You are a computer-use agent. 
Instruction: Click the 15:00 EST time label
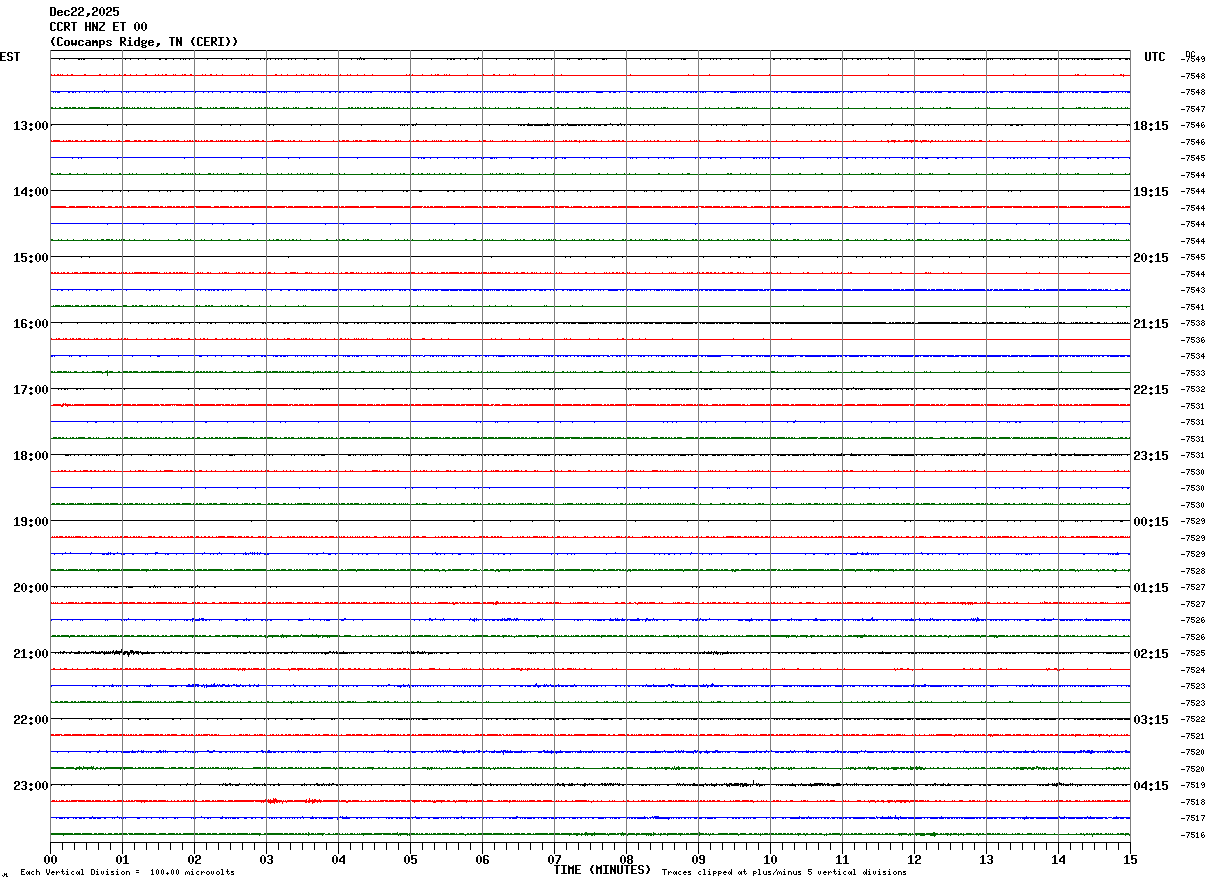coord(31,258)
